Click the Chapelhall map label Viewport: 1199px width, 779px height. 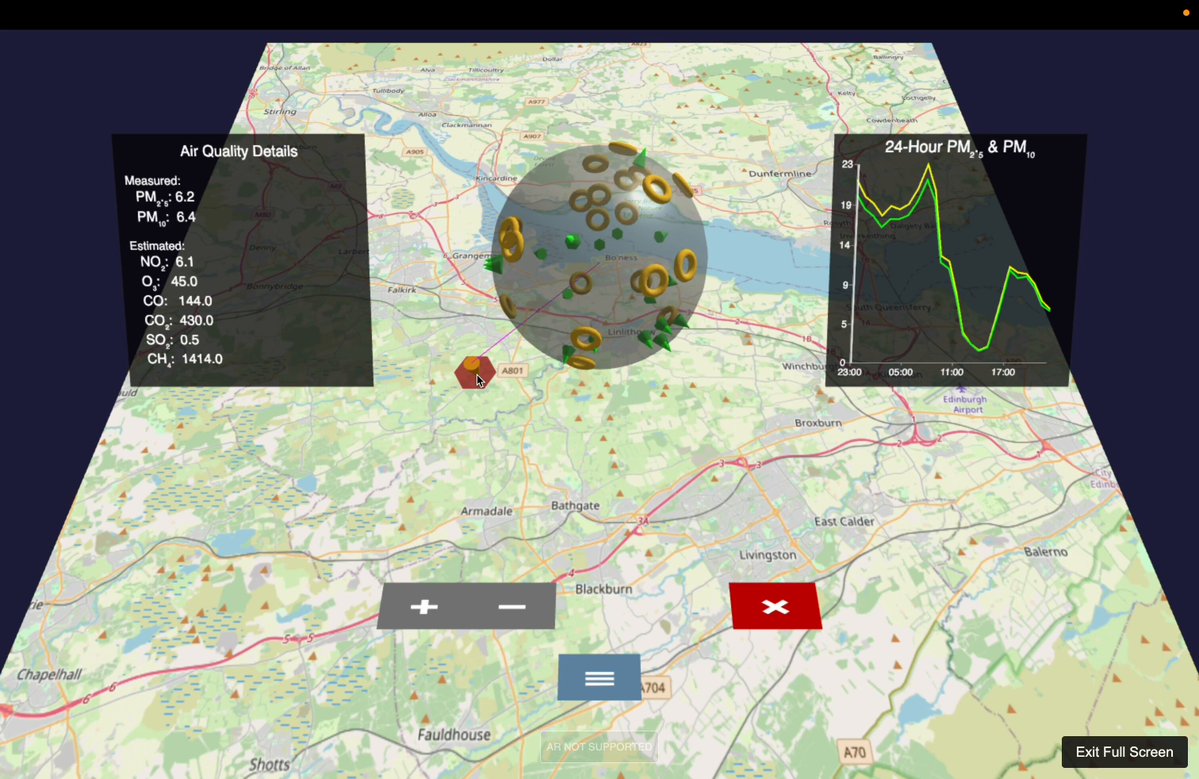(49, 675)
